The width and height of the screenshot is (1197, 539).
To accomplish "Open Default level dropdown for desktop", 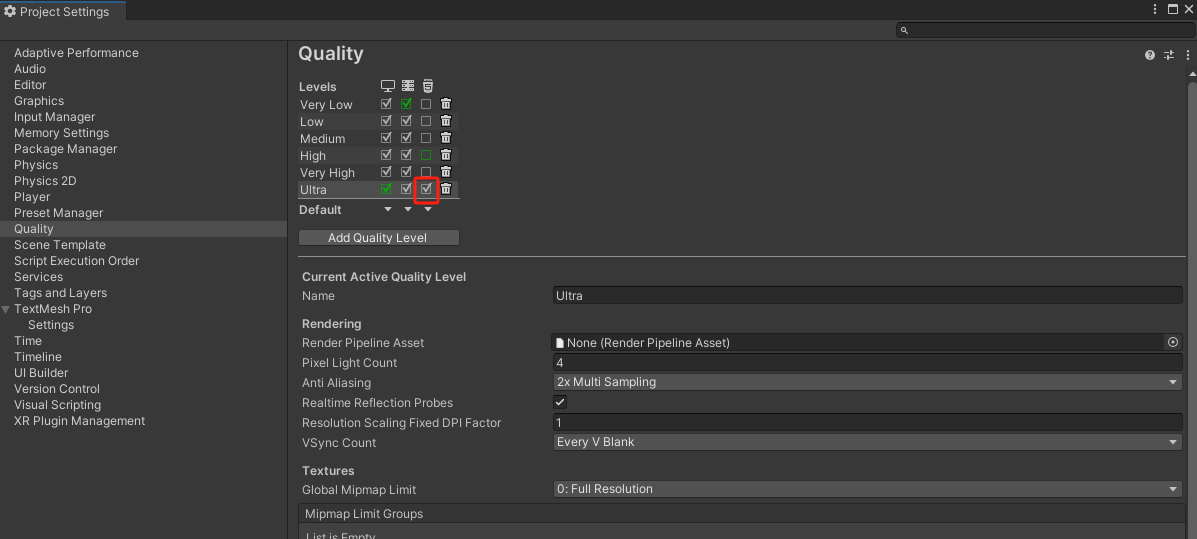I will coord(388,209).
